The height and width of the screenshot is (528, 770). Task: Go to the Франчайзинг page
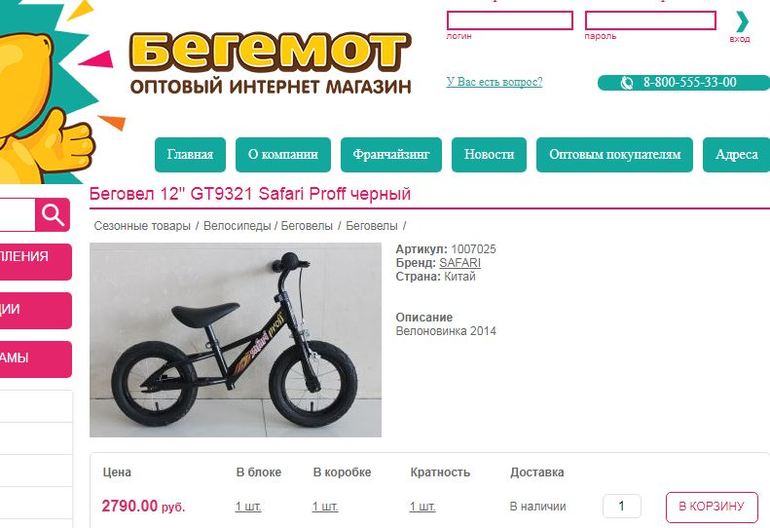(391, 155)
